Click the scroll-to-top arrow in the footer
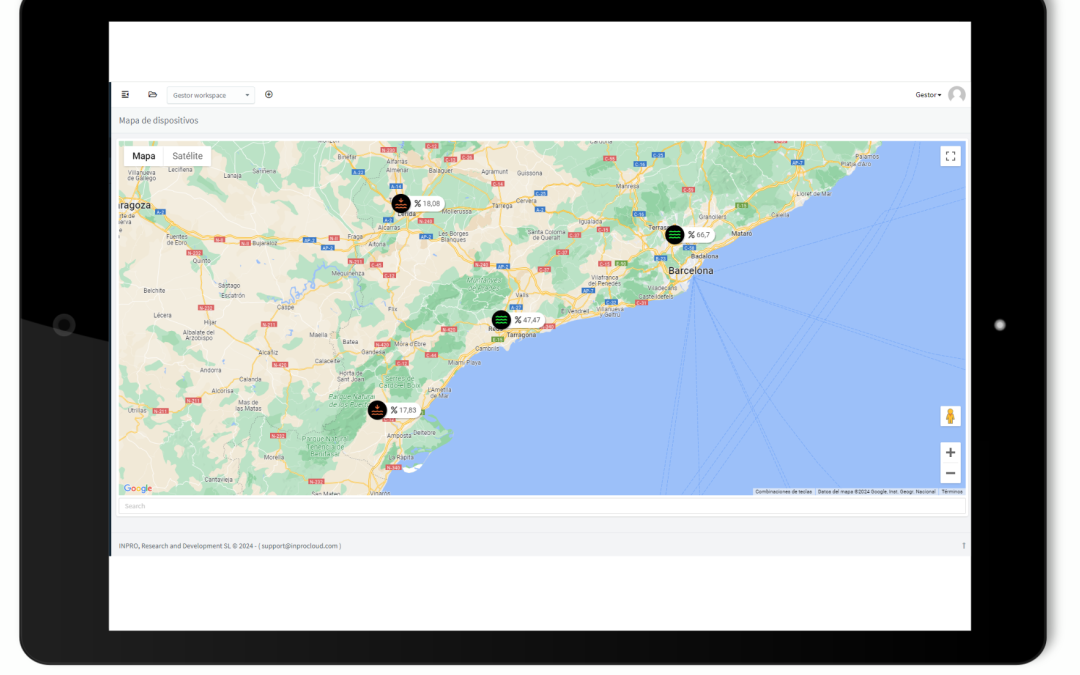The height and width of the screenshot is (675, 1080). [x=964, y=546]
